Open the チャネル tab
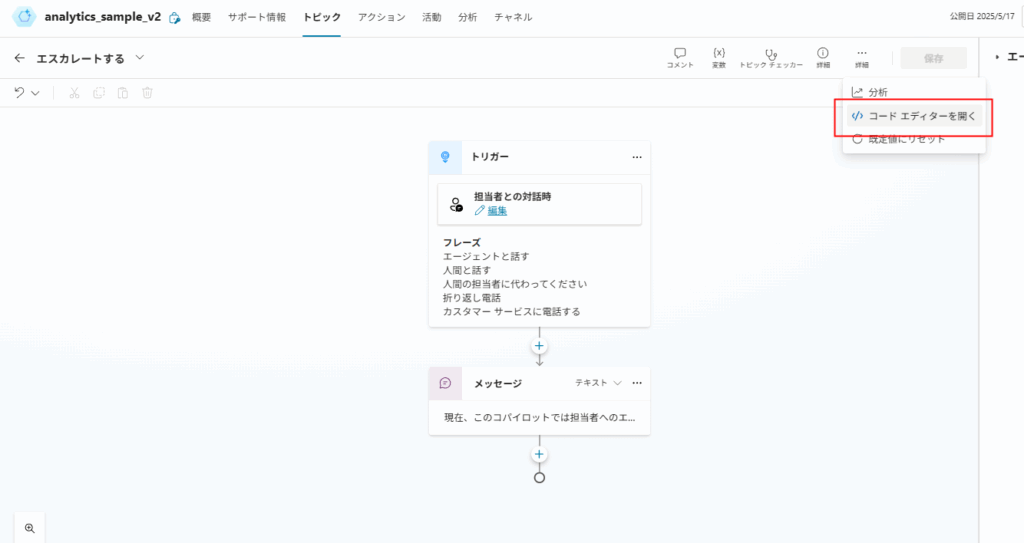 click(x=513, y=18)
